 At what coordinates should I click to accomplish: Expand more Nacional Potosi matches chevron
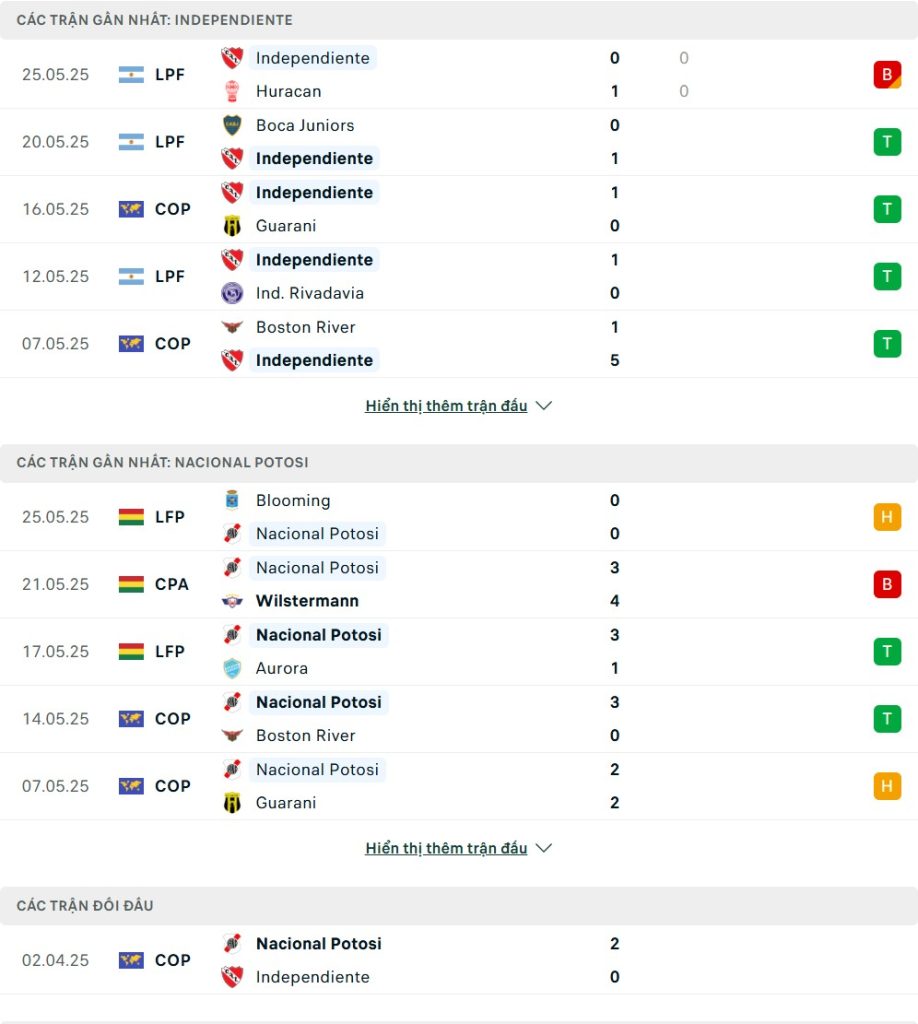(544, 848)
